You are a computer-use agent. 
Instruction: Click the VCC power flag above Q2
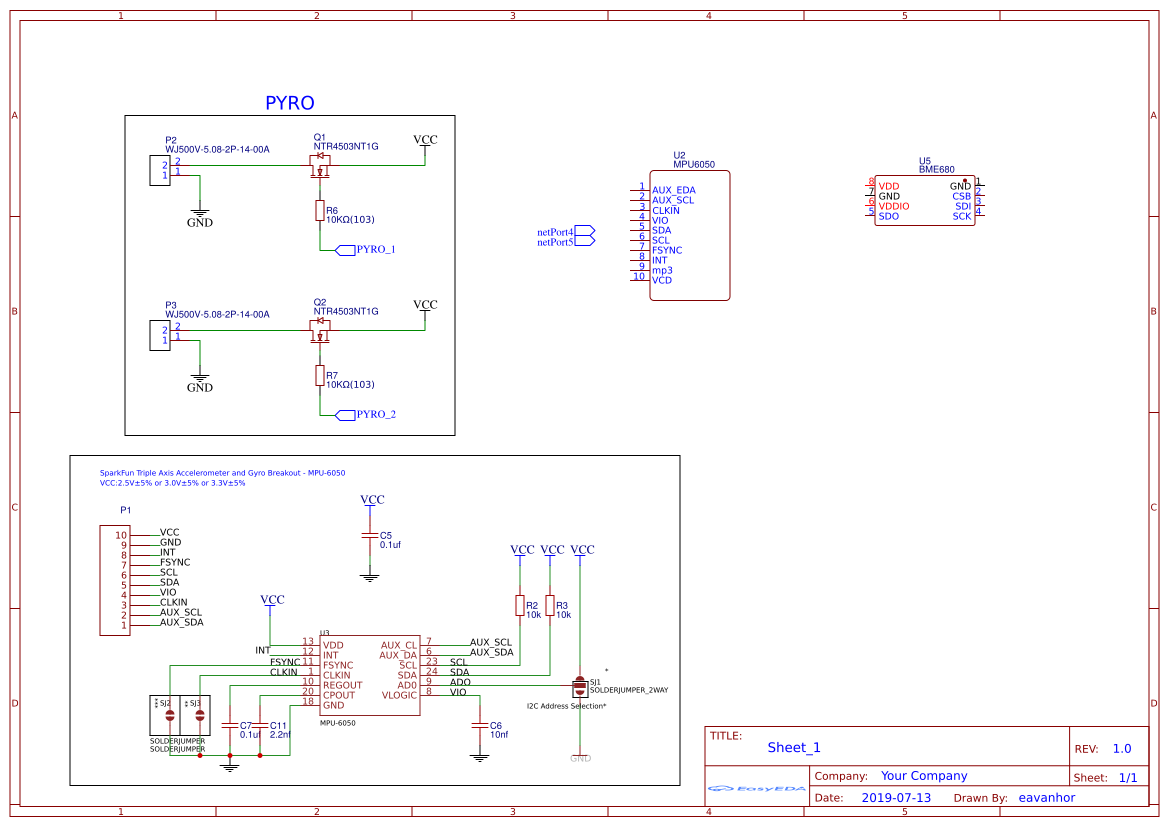tap(425, 305)
